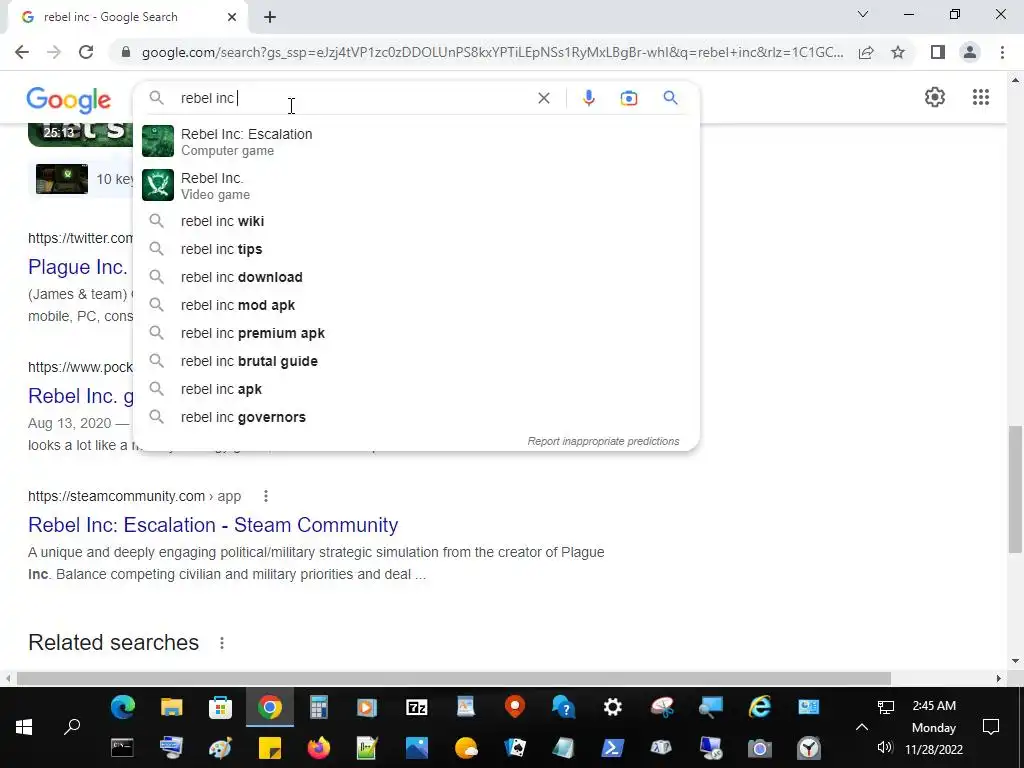Launch Microsoft Edge from the taskbar
This screenshot has height=768, width=1024.
tap(123, 707)
